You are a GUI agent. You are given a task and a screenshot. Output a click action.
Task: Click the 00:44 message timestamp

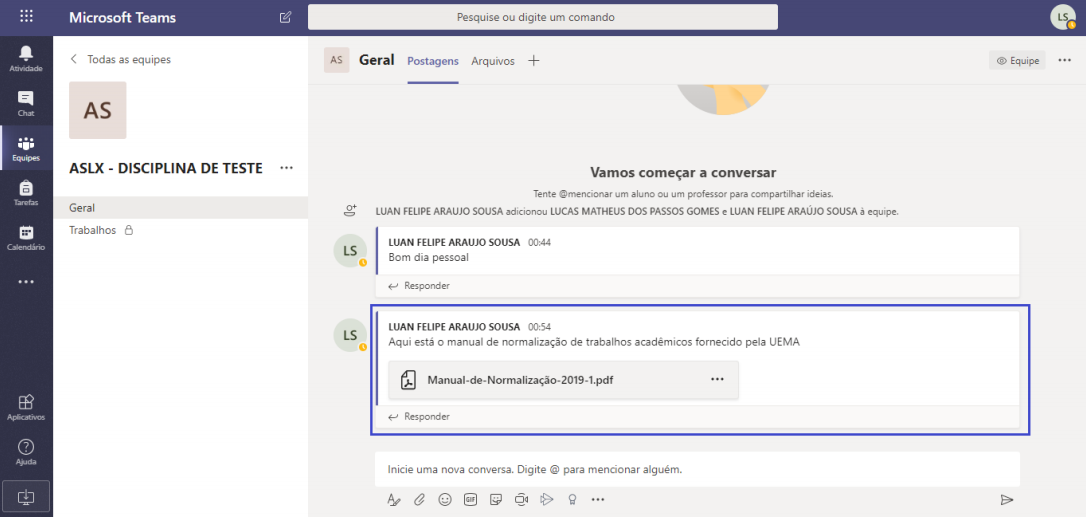[540, 243]
